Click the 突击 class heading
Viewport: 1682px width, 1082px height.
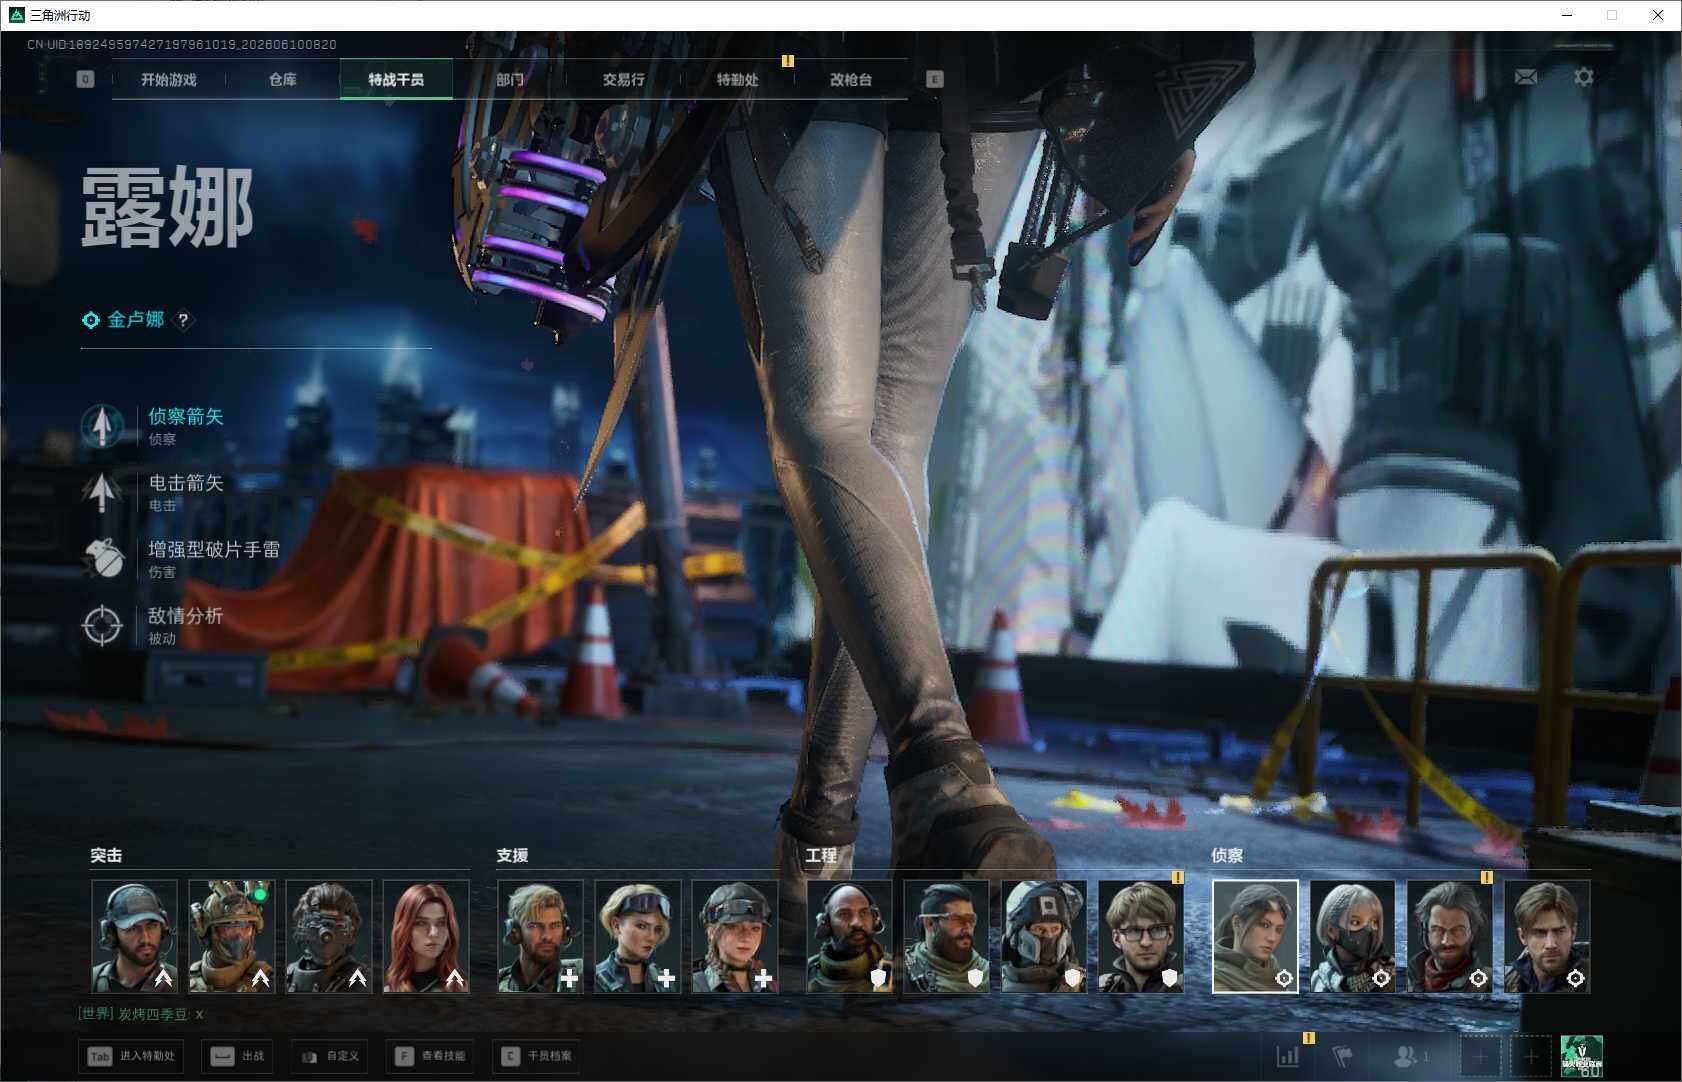(106, 855)
